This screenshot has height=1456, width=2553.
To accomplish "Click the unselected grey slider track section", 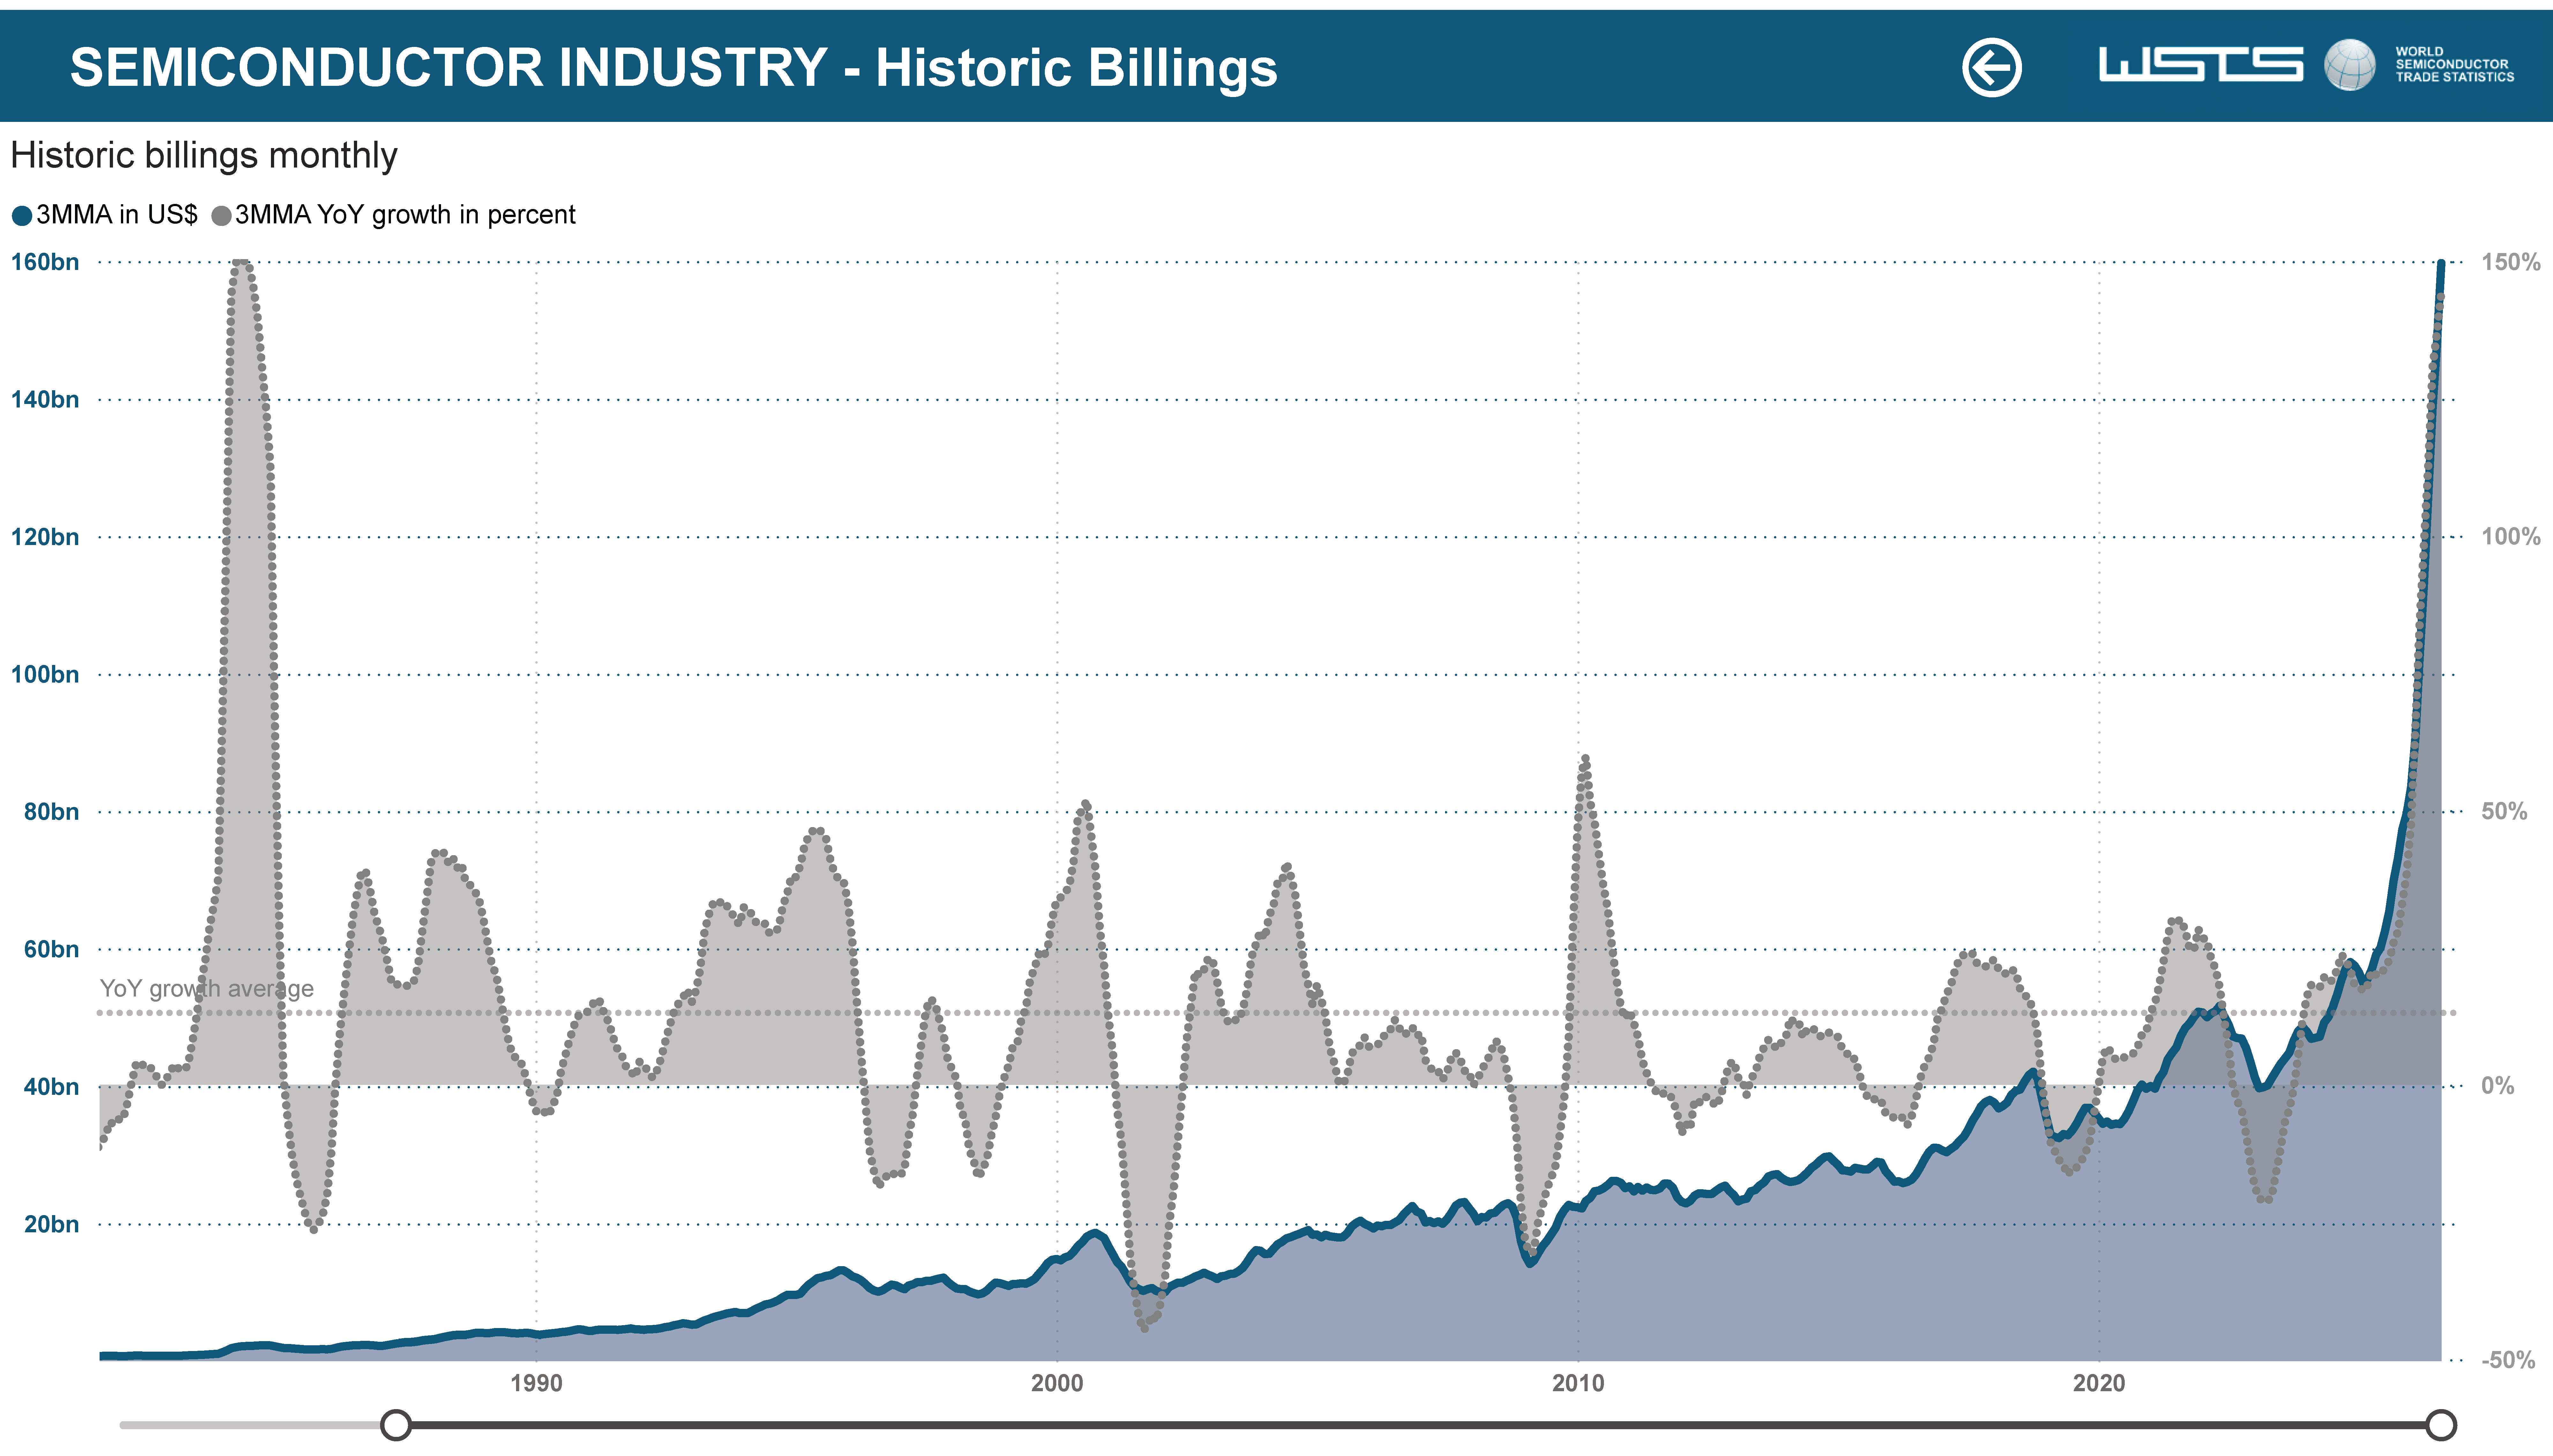I will pyautogui.click(x=251, y=1425).
